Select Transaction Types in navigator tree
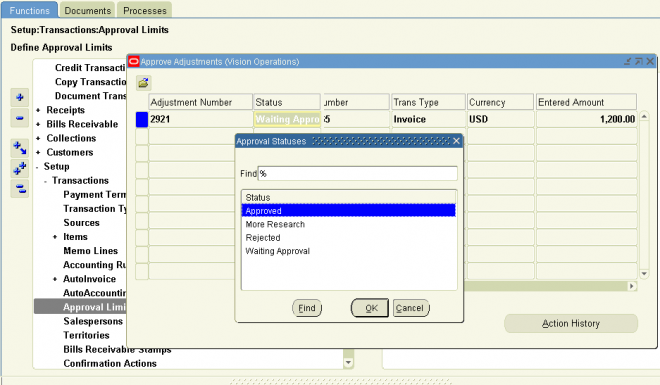This screenshot has width=660, height=385. point(94,209)
